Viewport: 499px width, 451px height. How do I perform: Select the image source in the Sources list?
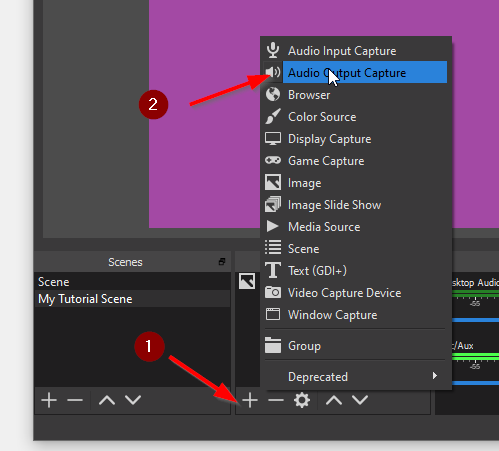[247, 281]
